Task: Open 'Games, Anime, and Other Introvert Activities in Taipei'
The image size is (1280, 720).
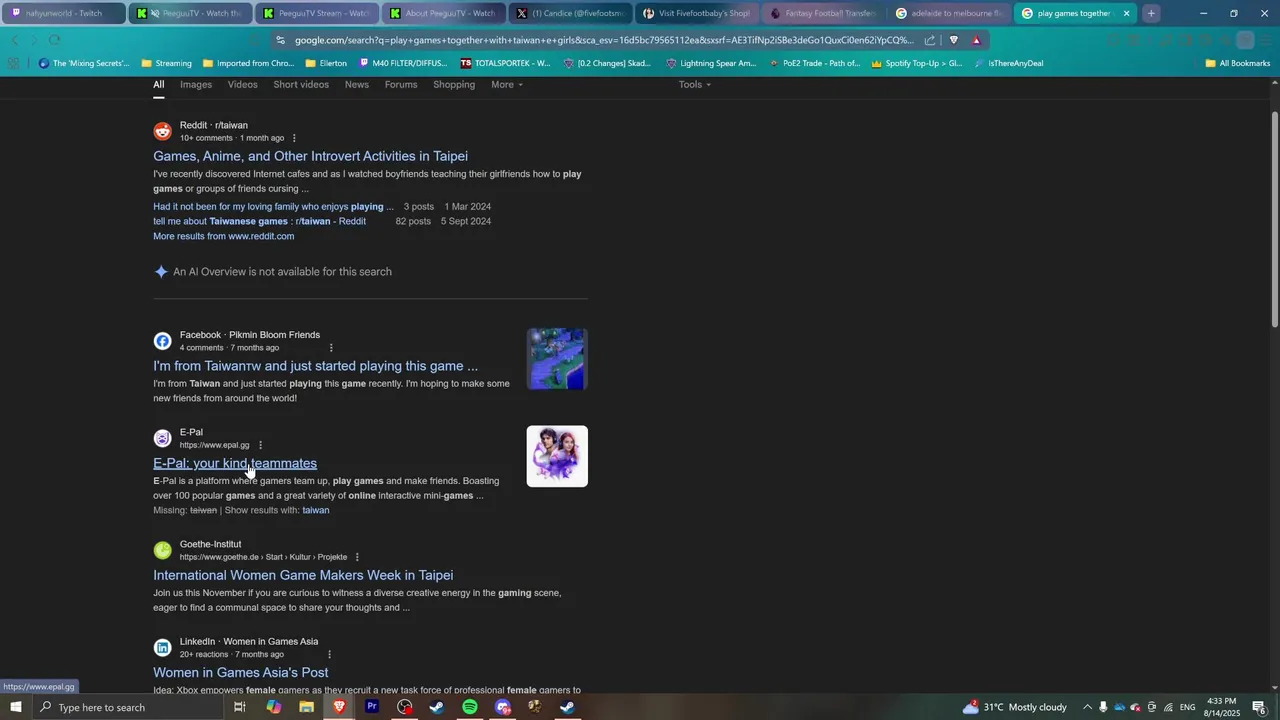Action: tap(310, 156)
